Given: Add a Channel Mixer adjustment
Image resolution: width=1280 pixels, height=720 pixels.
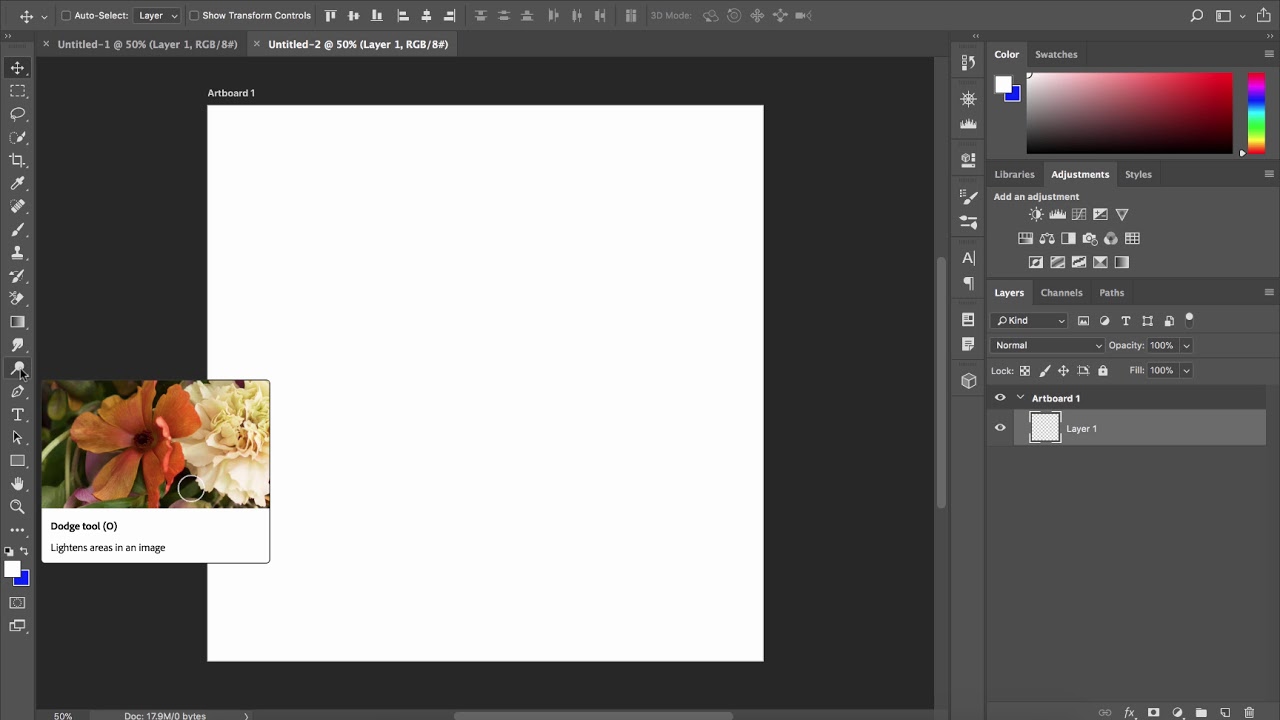Looking at the screenshot, I should pos(1111,238).
